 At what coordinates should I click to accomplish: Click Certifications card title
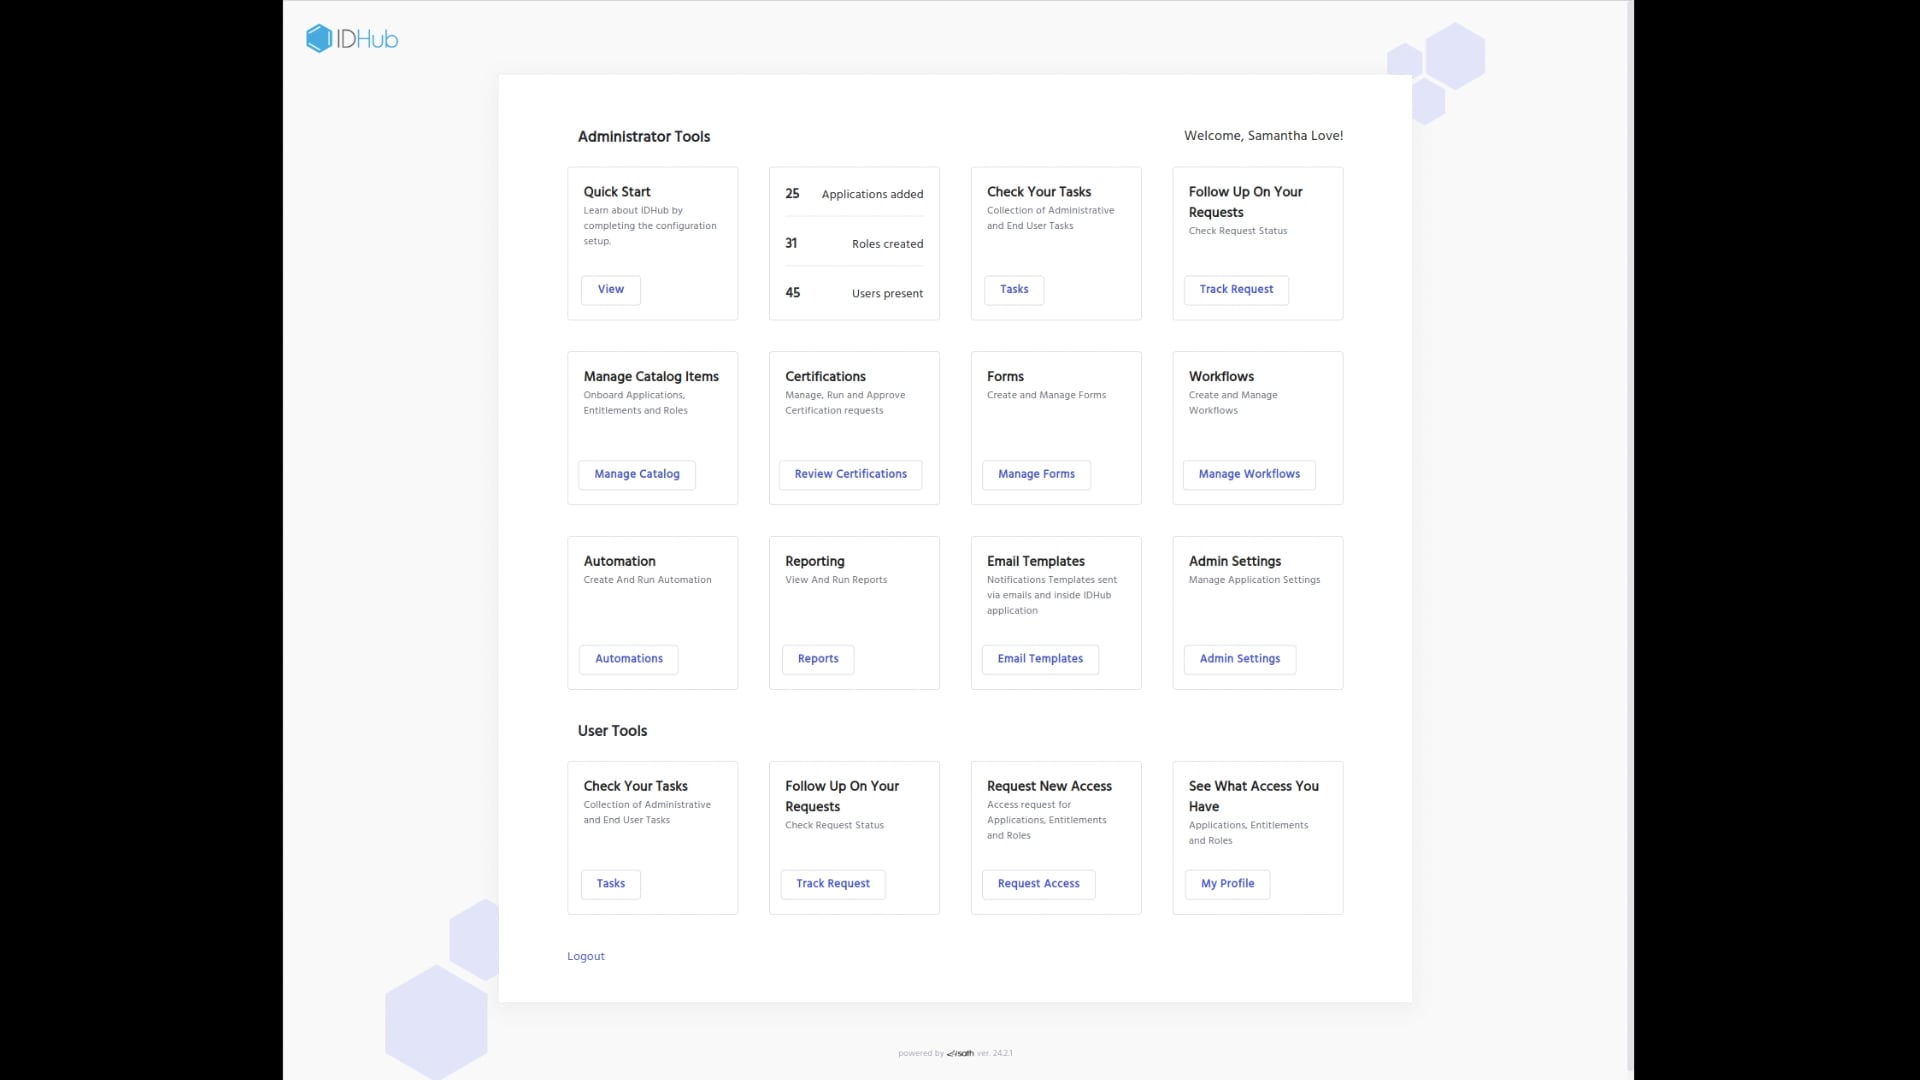point(825,377)
